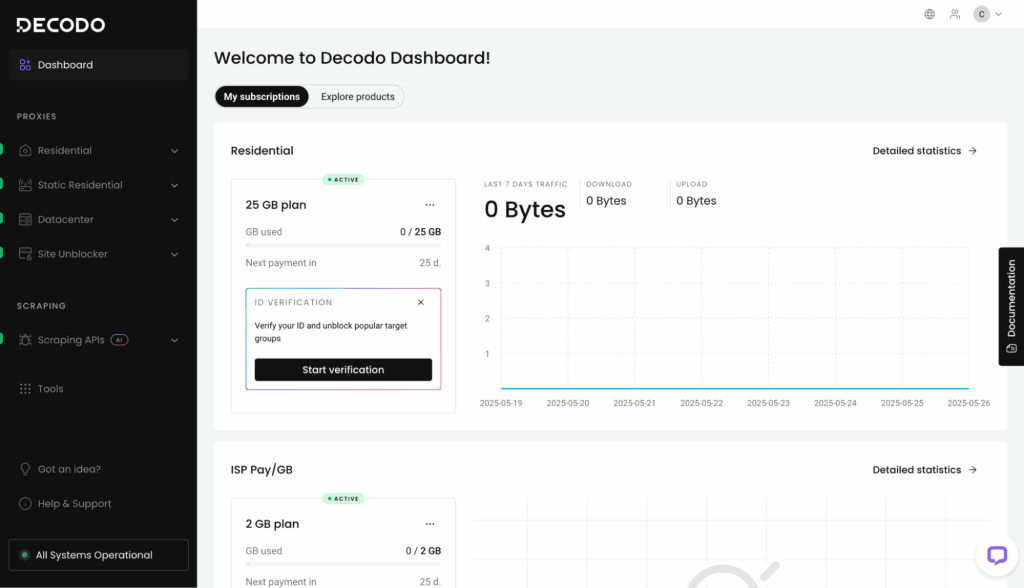Click the GB used progress bar for 25 GB plan
1024x588 pixels.
(x=343, y=244)
